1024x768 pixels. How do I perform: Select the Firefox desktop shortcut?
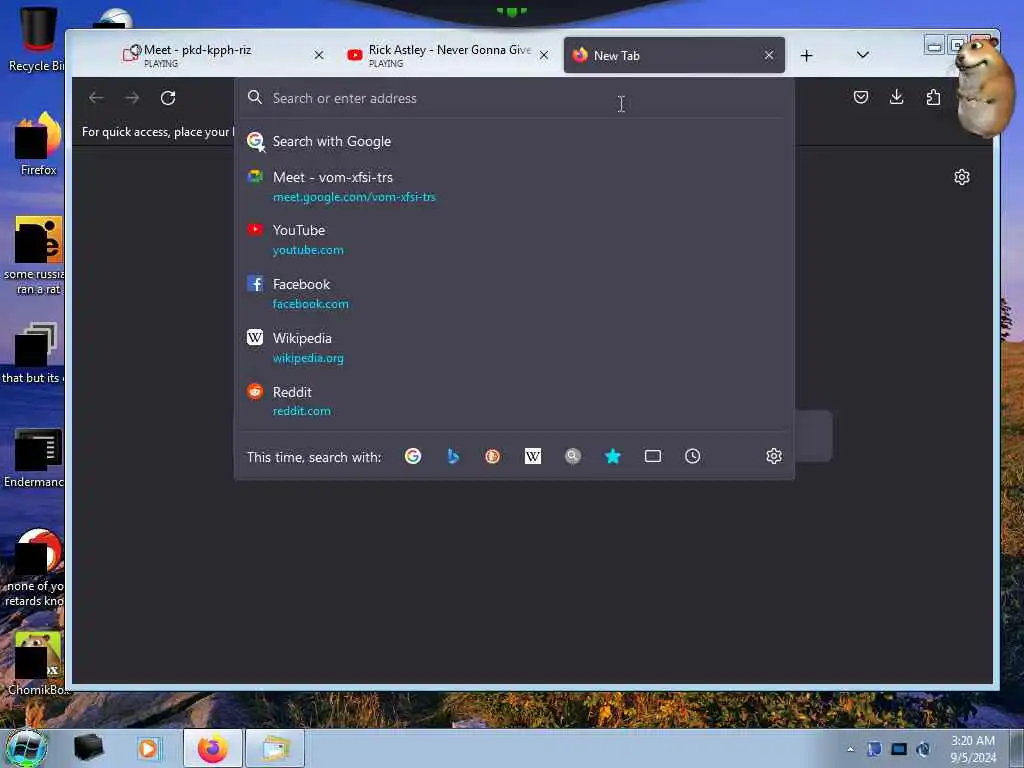38,144
